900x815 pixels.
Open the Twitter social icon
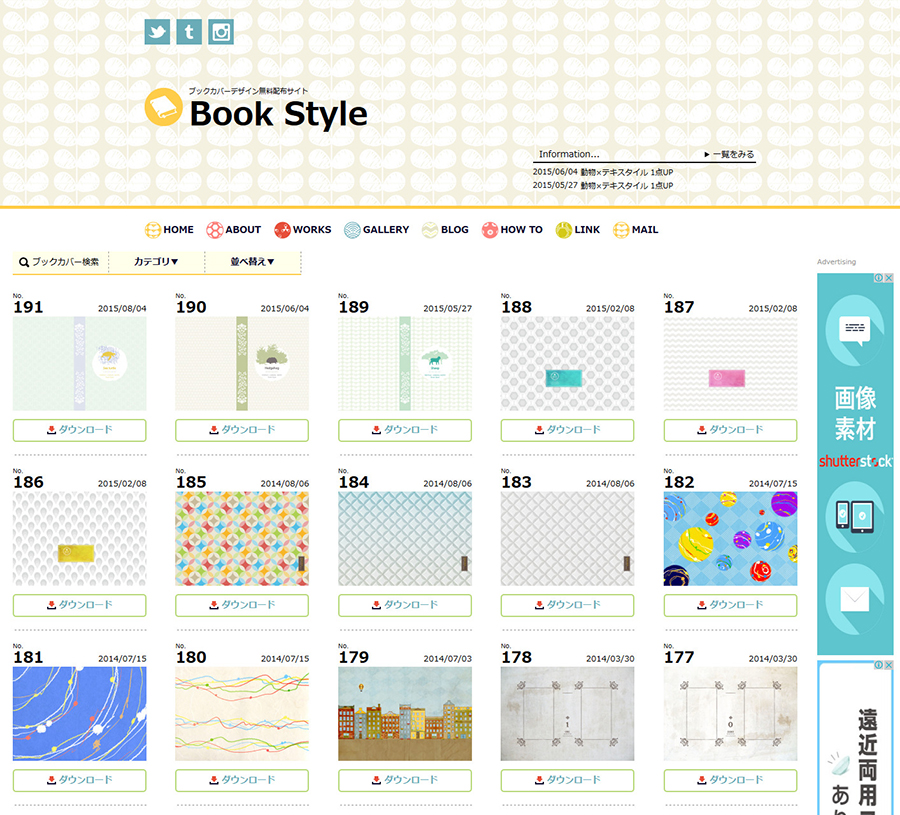[x=157, y=32]
